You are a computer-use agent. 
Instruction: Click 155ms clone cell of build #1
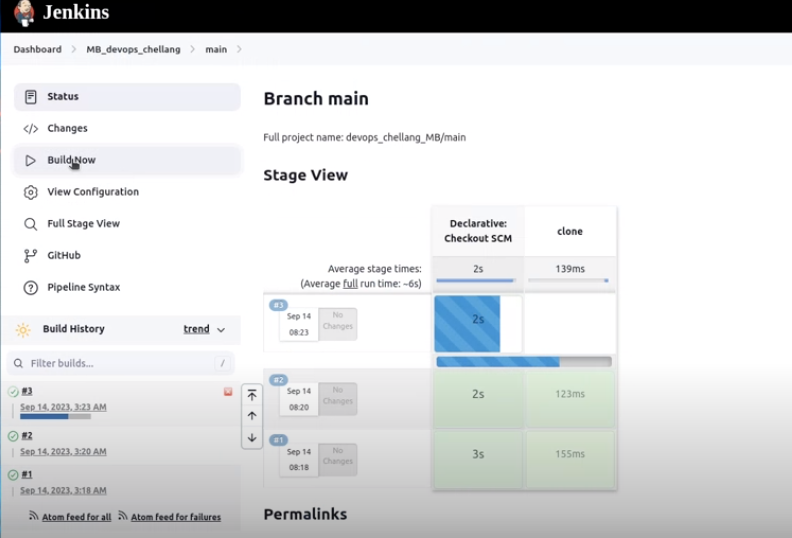click(570, 459)
